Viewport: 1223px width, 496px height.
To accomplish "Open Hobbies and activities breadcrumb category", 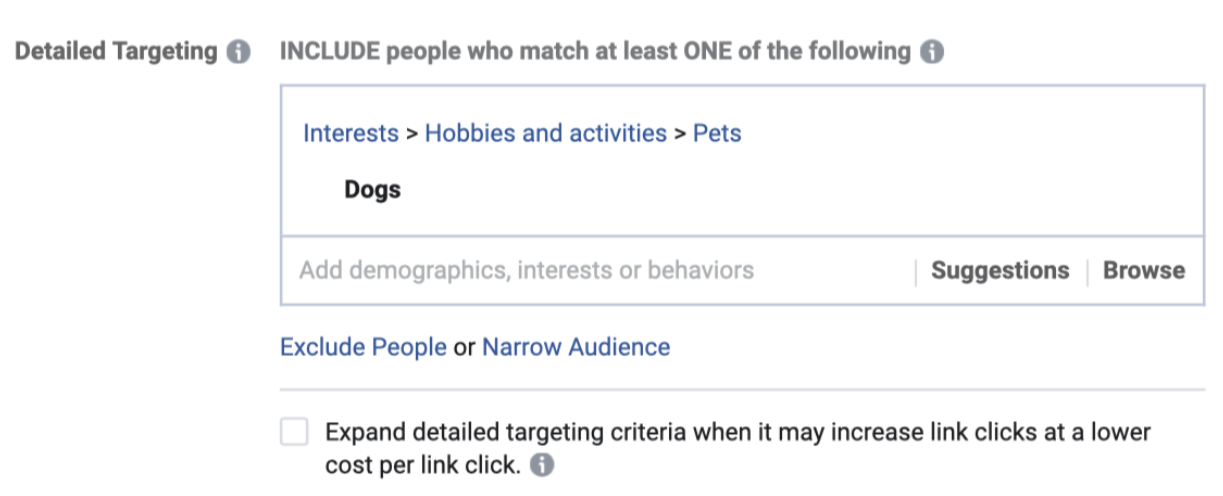I will pyautogui.click(x=545, y=133).
